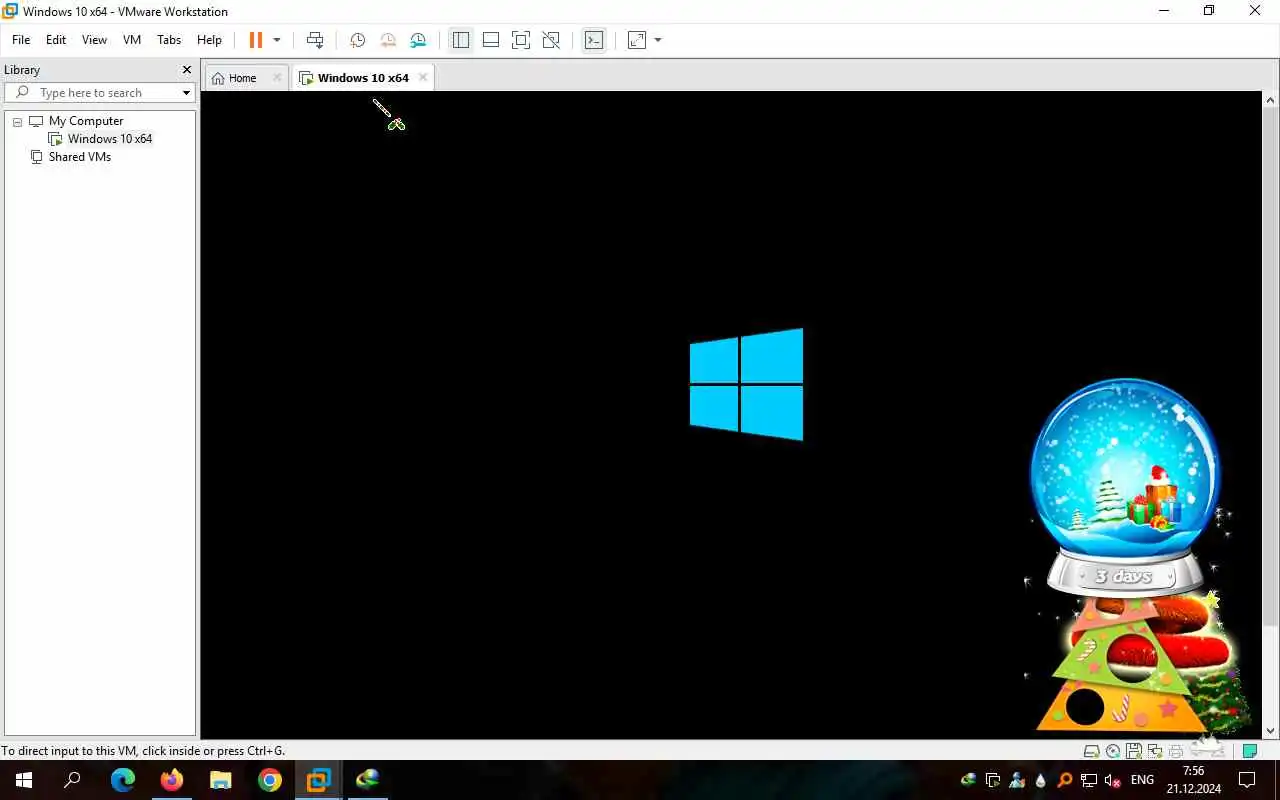1280x800 pixels.
Task: Click the stretch guest display icon
Action: coord(637,40)
